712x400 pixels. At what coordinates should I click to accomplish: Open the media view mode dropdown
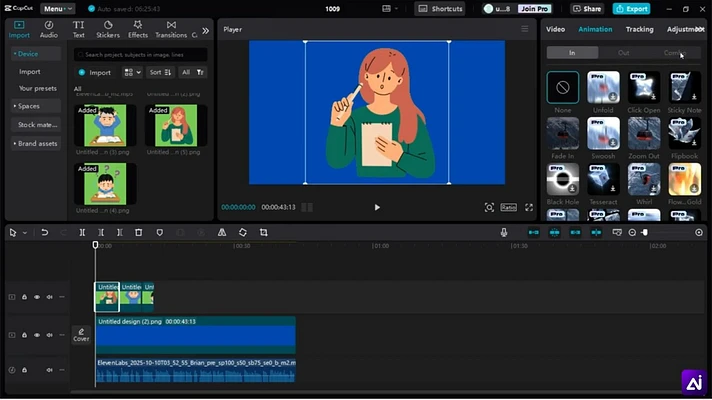[x=132, y=72]
